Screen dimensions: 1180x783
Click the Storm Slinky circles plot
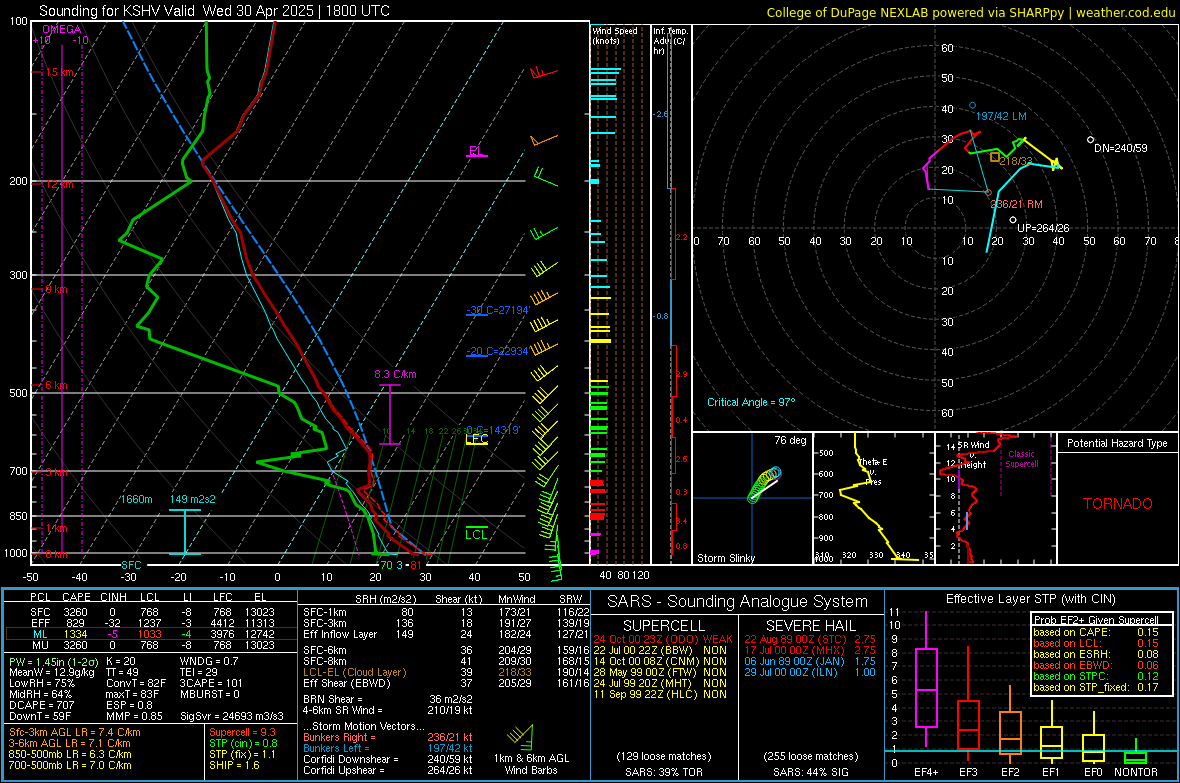765,485
